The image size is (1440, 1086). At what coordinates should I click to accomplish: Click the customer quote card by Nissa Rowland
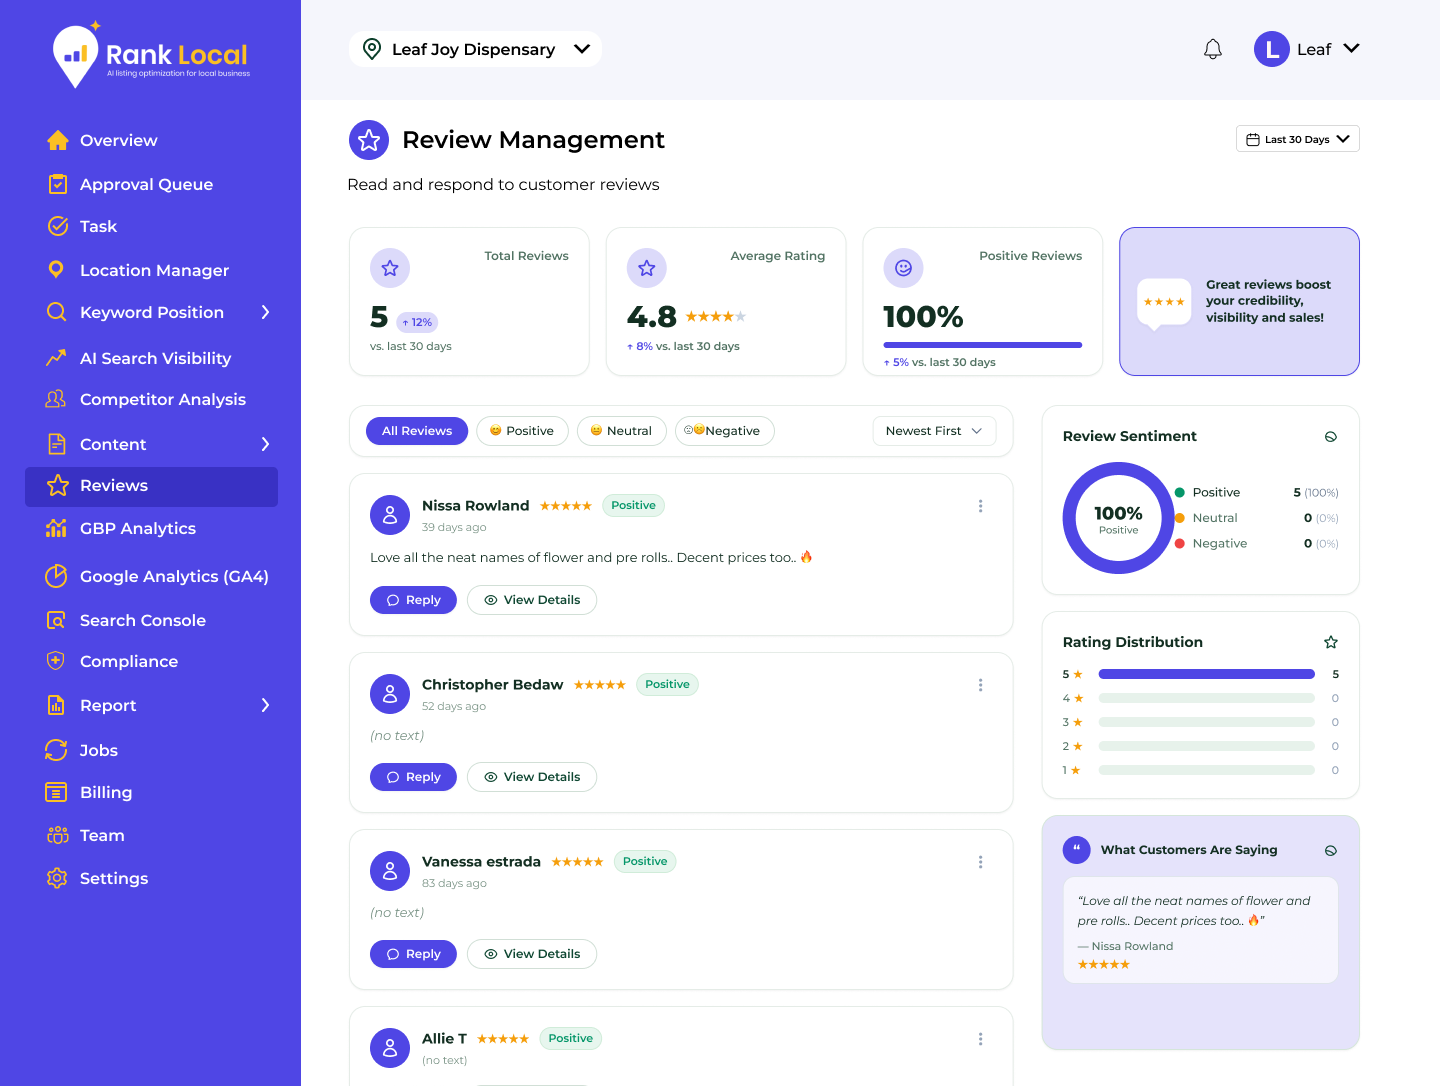(1201, 930)
